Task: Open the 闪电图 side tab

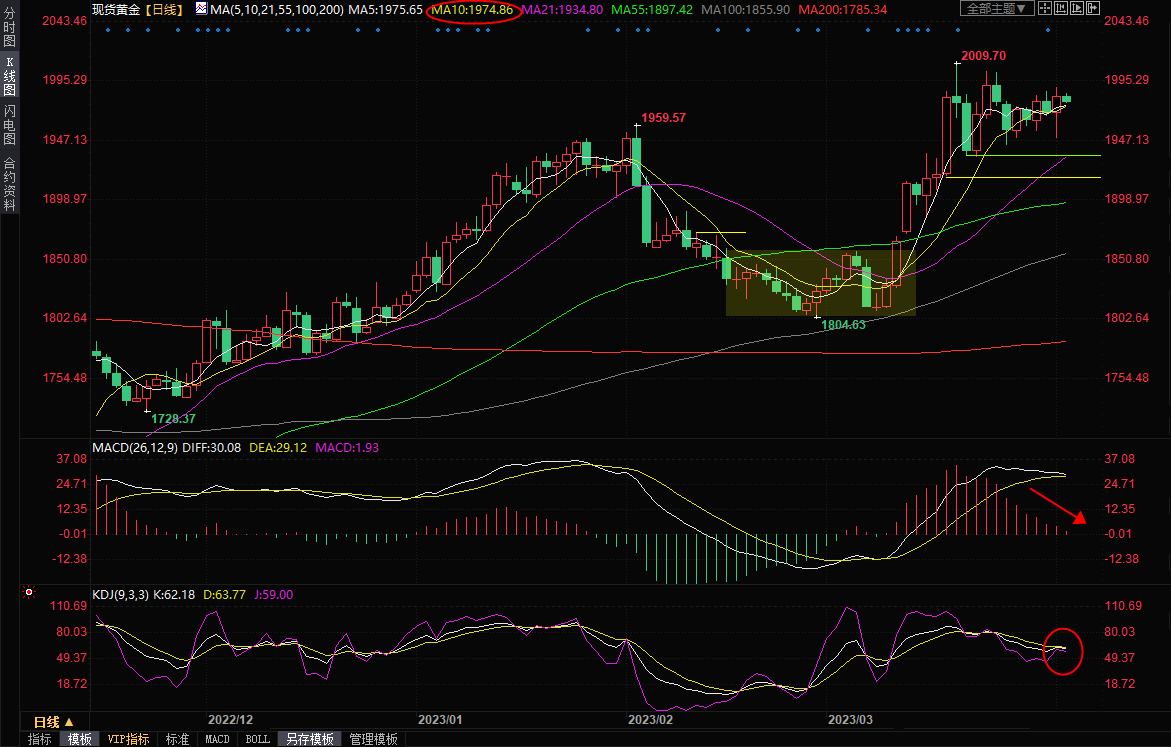Action: 9,124
